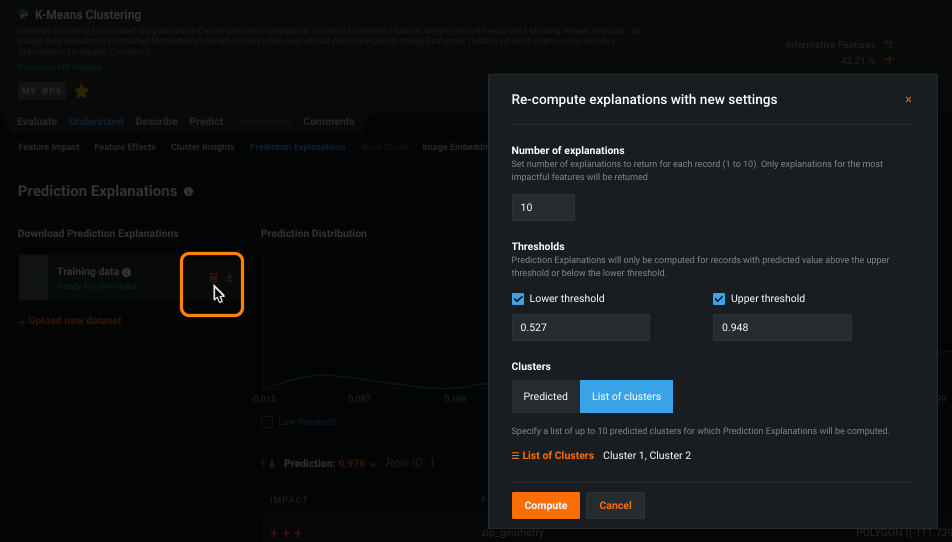Click the green checkmark on Training data row
This screenshot has width=952, height=542.
[33, 277]
